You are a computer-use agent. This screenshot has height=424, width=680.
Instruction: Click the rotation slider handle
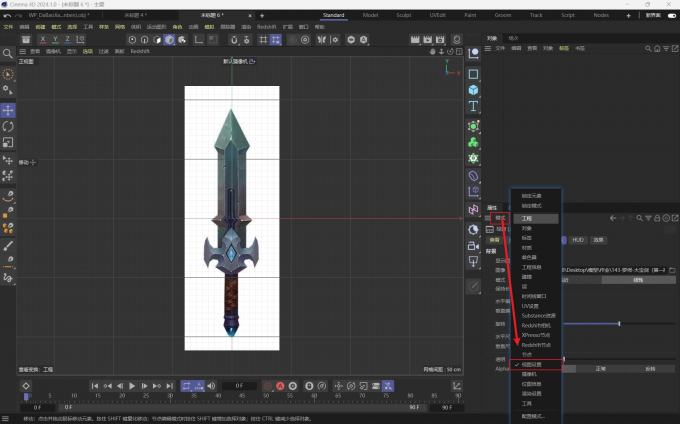click(x=619, y=323)
